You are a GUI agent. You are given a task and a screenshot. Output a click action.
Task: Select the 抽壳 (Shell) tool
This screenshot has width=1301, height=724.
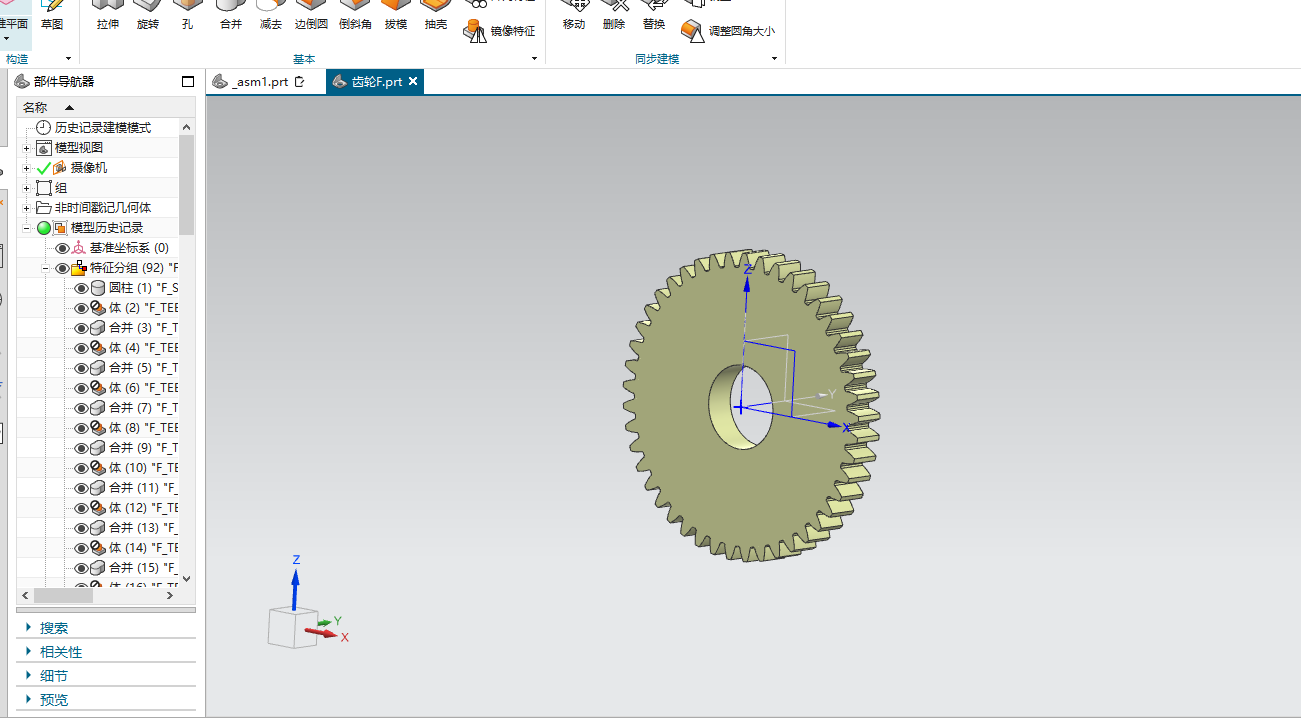[x=435, y=16]
